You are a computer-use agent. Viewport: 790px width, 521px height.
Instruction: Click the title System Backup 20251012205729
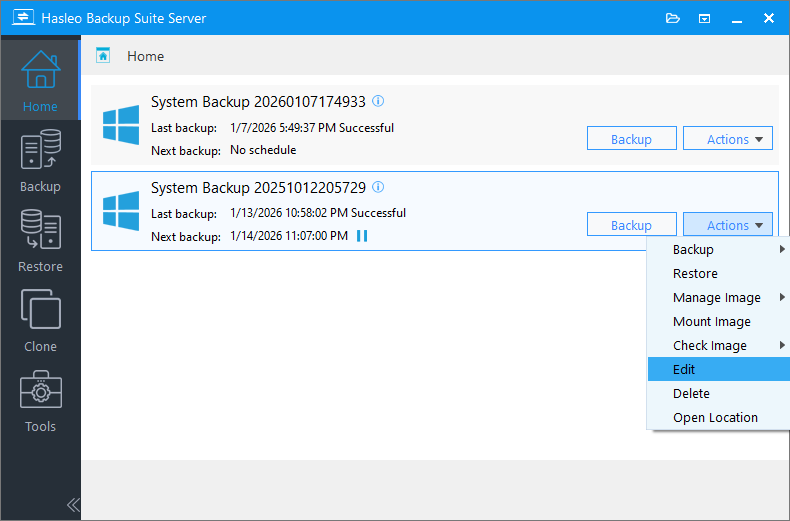tap(258, 187)
